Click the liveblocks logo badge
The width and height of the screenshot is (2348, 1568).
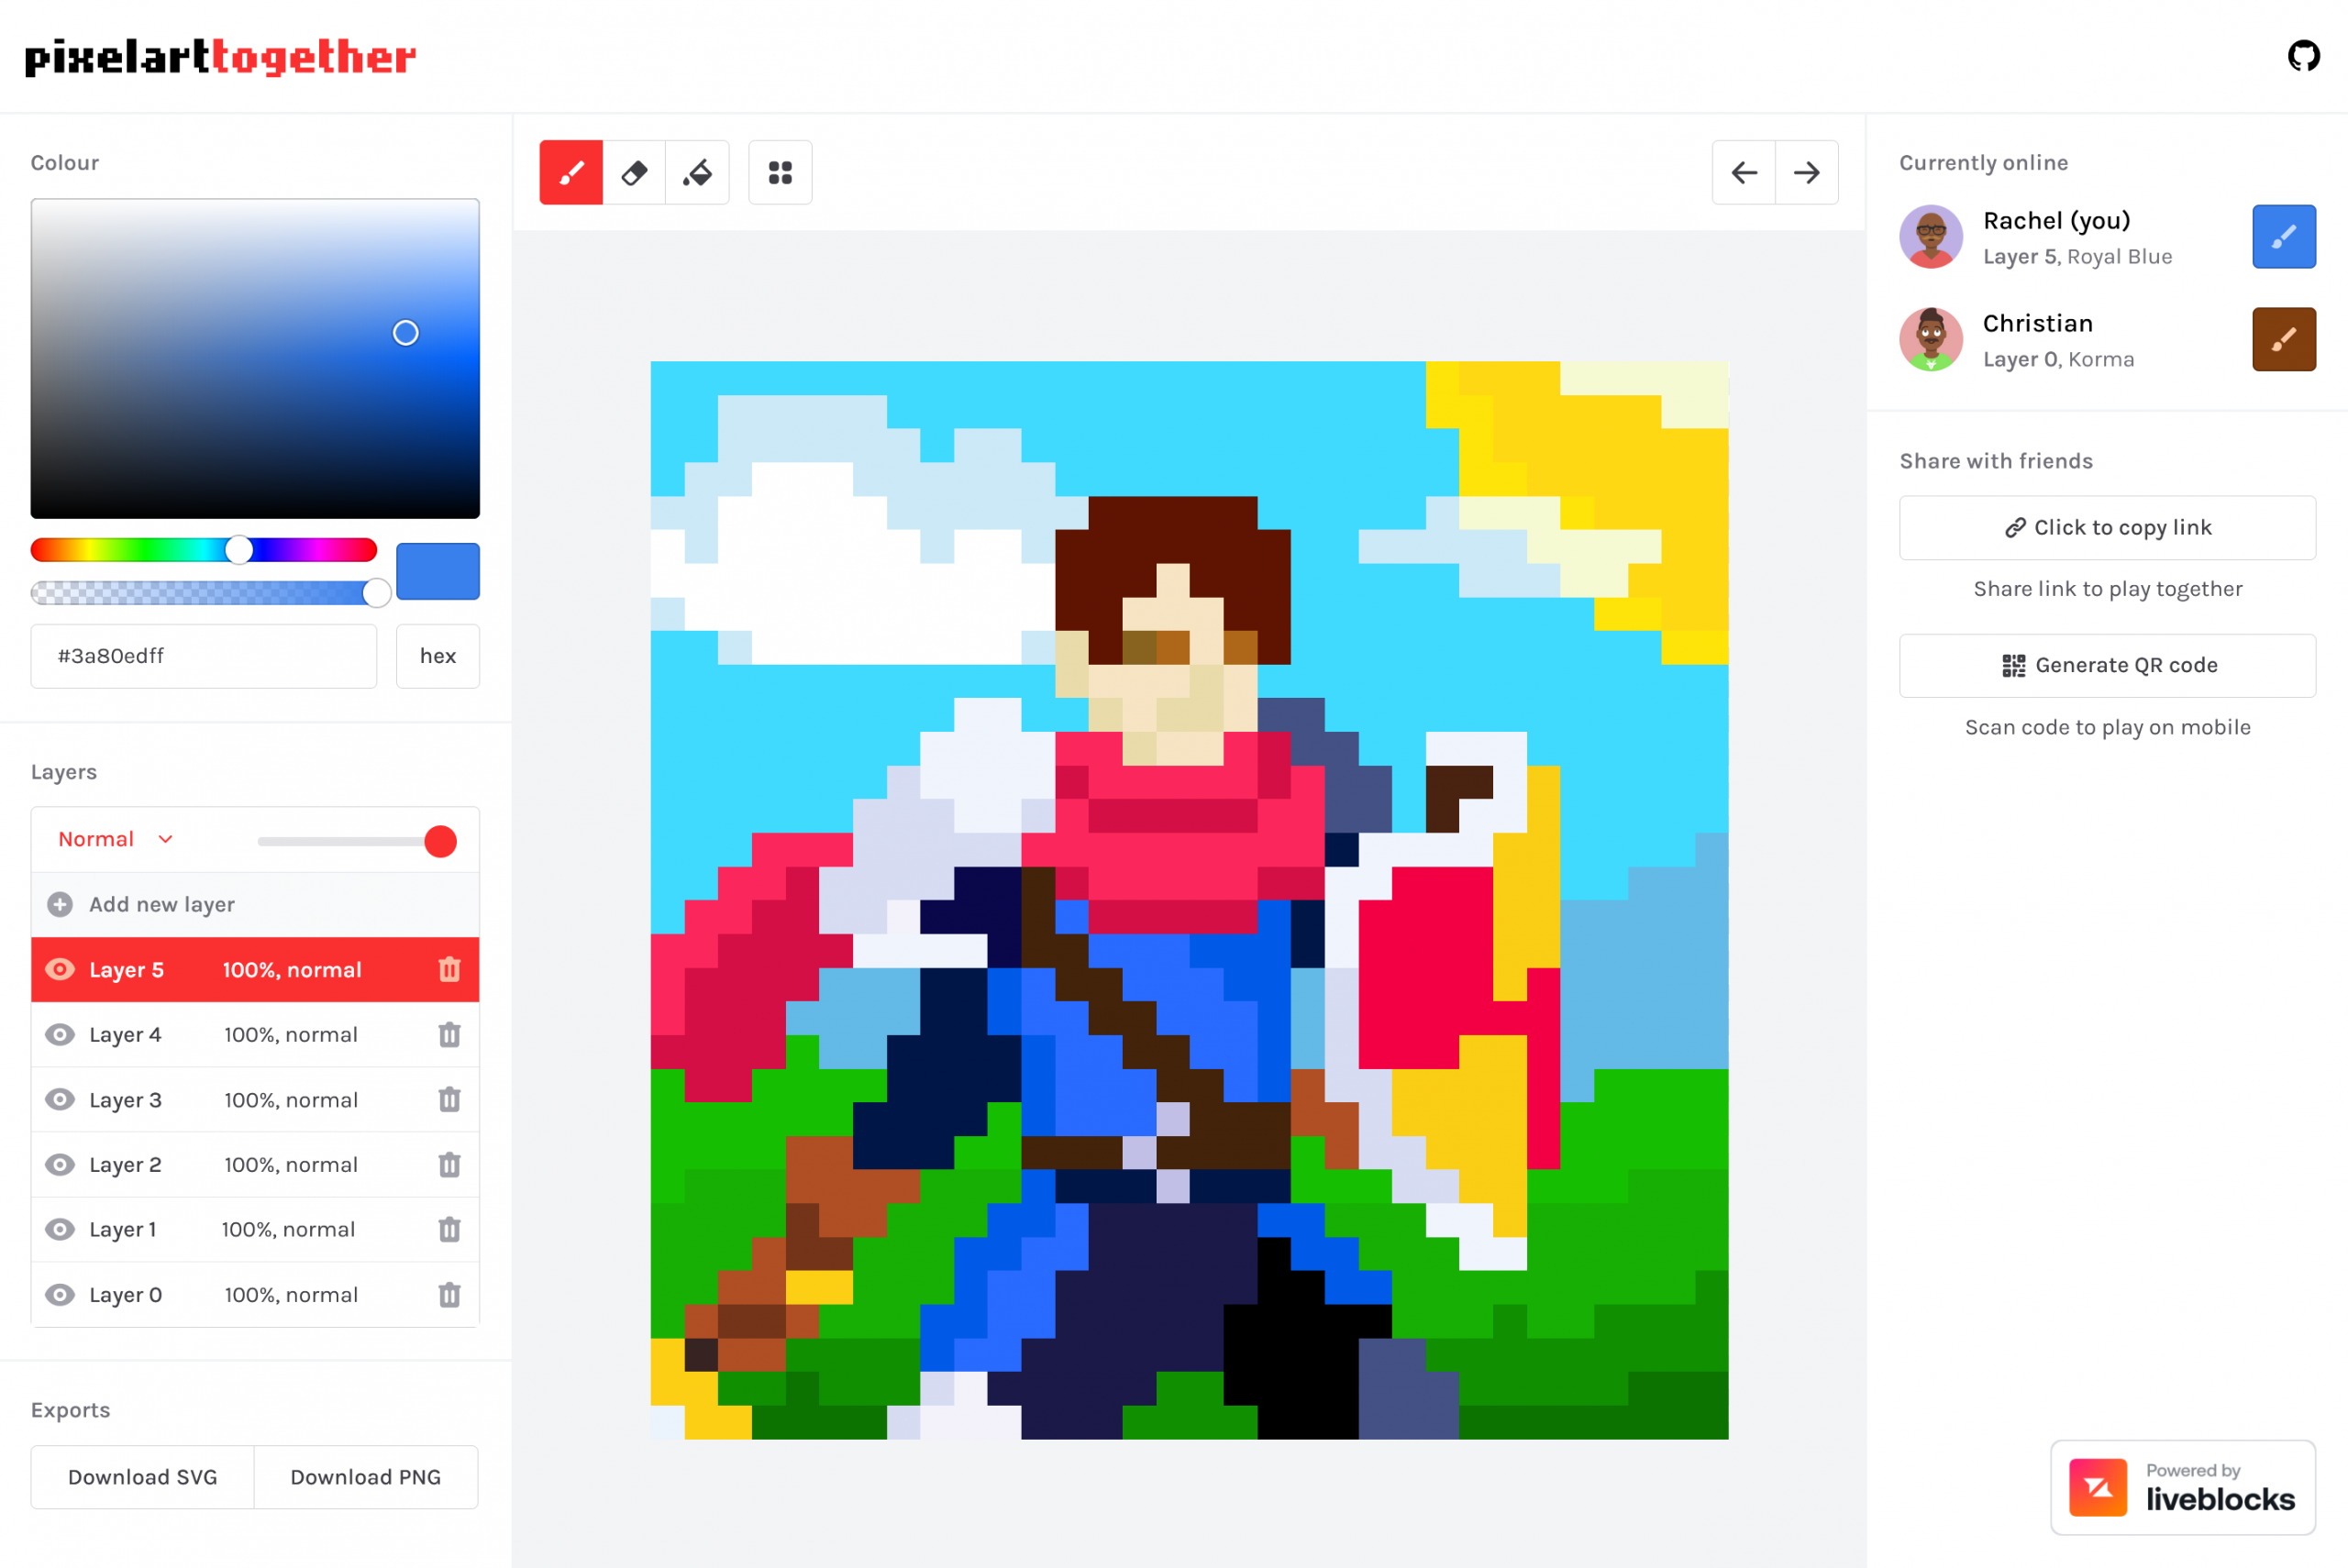click(x=2183, y=1487)
